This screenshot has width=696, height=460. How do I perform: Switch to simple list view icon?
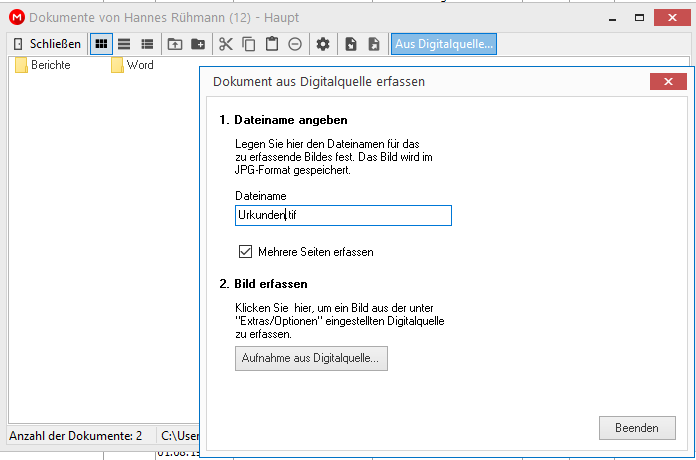click(x=124, y=44)
